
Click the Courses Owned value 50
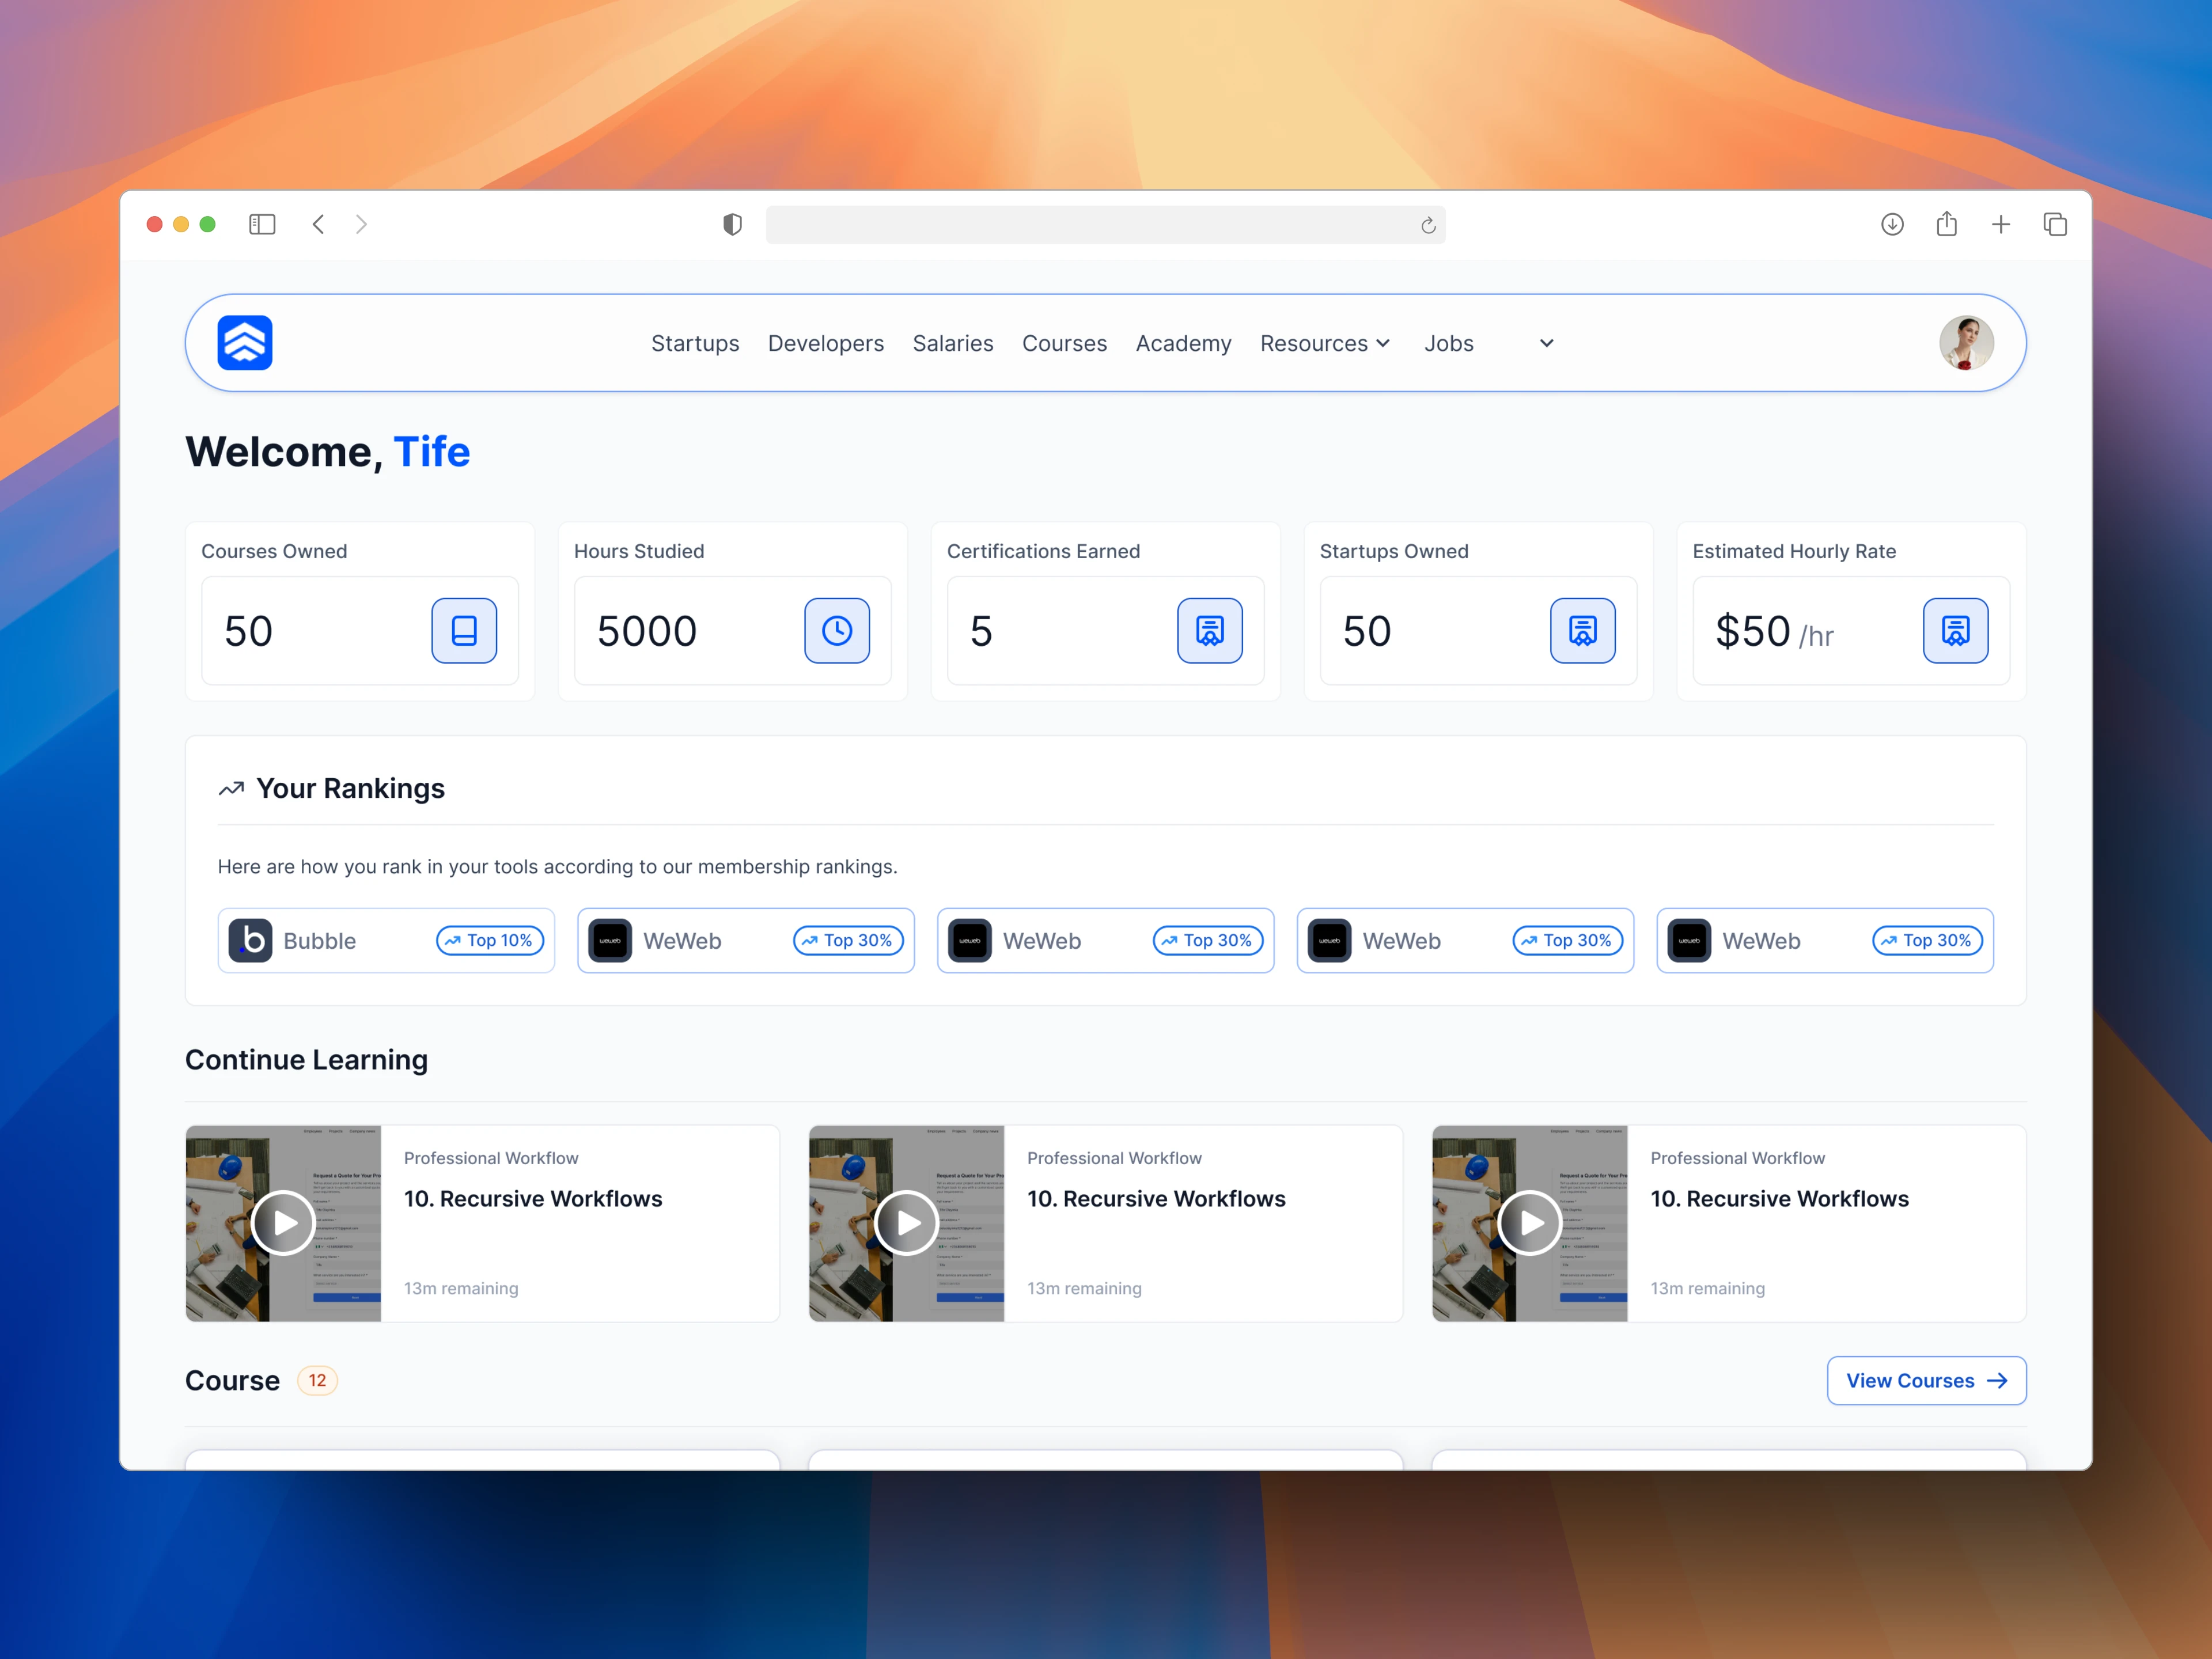[x=248, y=631]
